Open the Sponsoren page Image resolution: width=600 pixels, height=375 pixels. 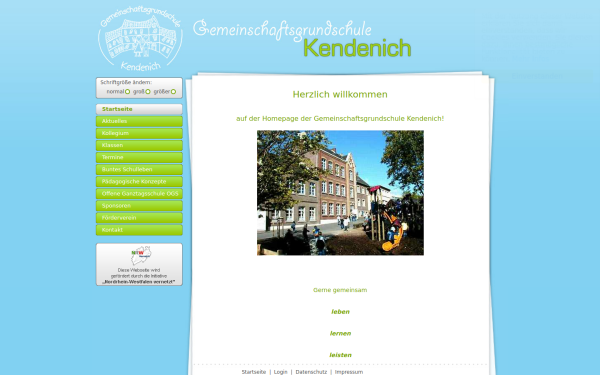(x=139, y=206)
